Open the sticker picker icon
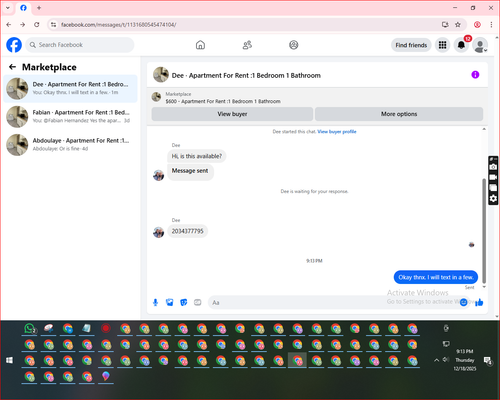 [184, 302]
